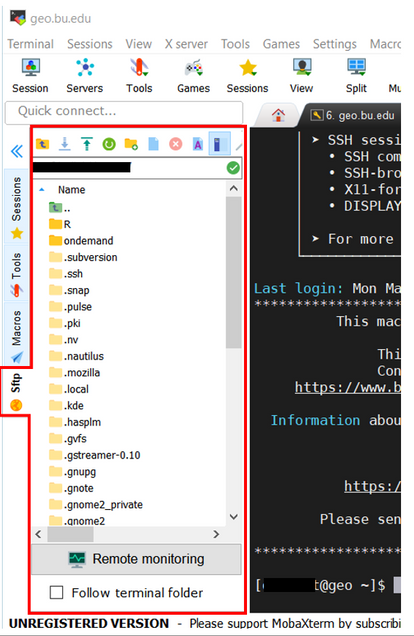Image resolution: width=414 pixels, height=636 pixels.
Task: Open the Sessions side tab
Action: coord(16,207)
